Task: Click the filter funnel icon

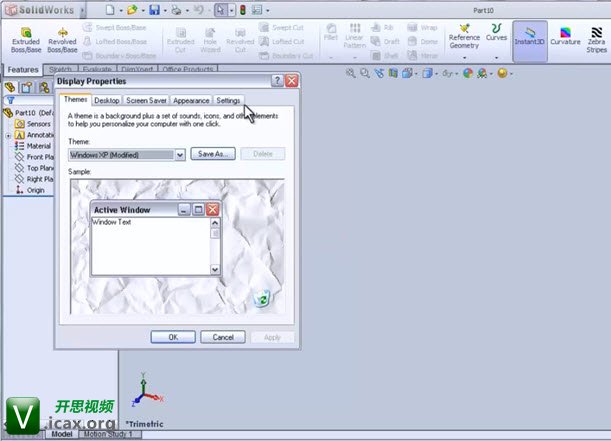Action: [11, 101]
